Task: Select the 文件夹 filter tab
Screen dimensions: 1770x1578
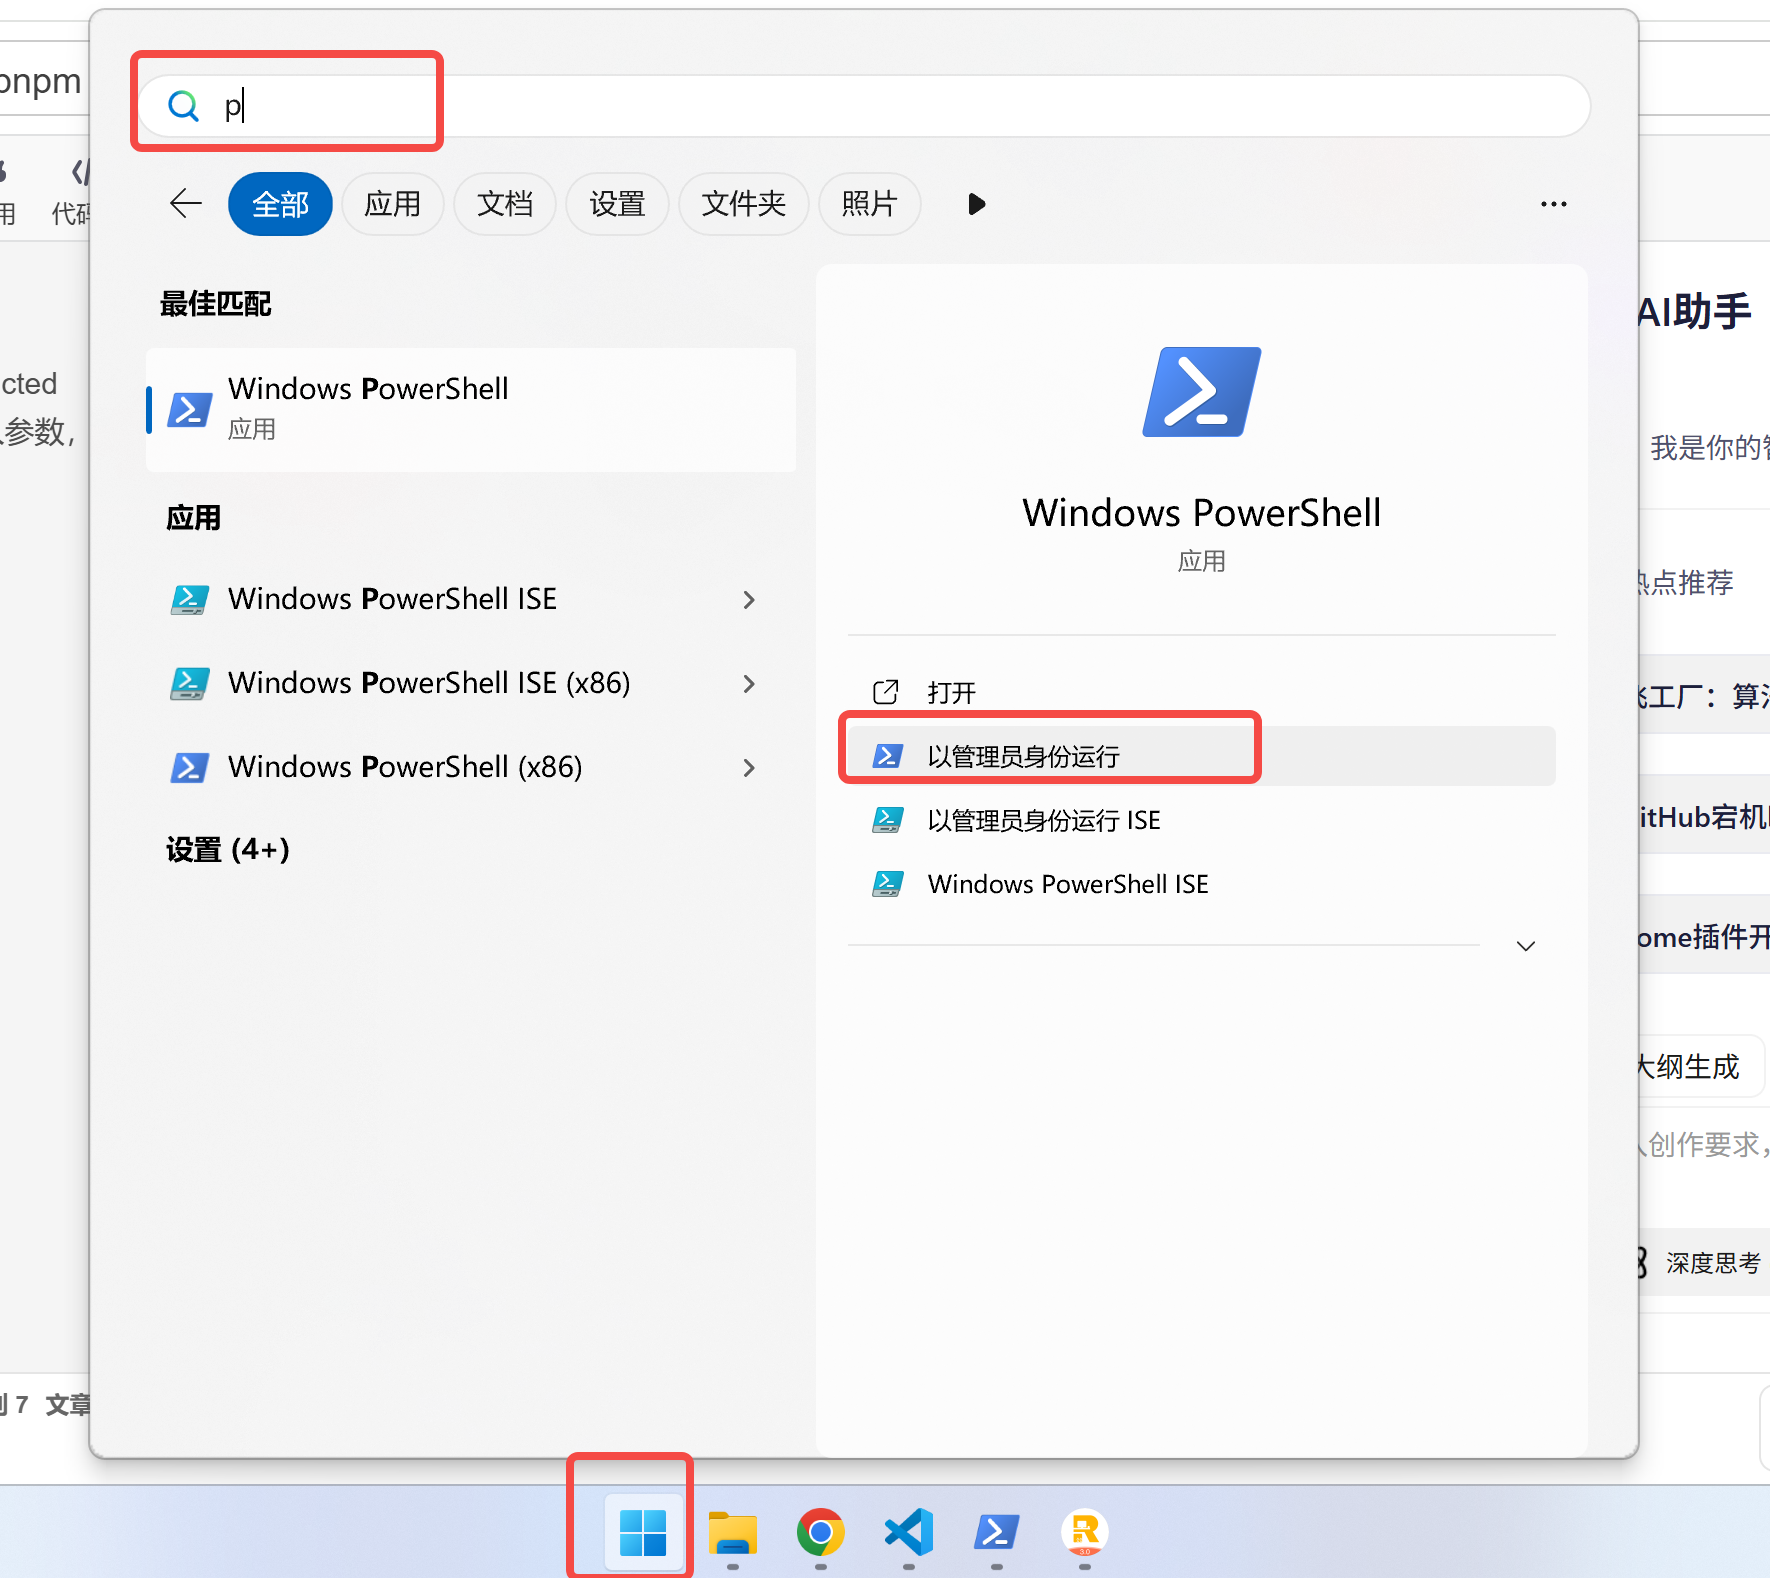Action: pyautogui.click(x=743, y=204)
